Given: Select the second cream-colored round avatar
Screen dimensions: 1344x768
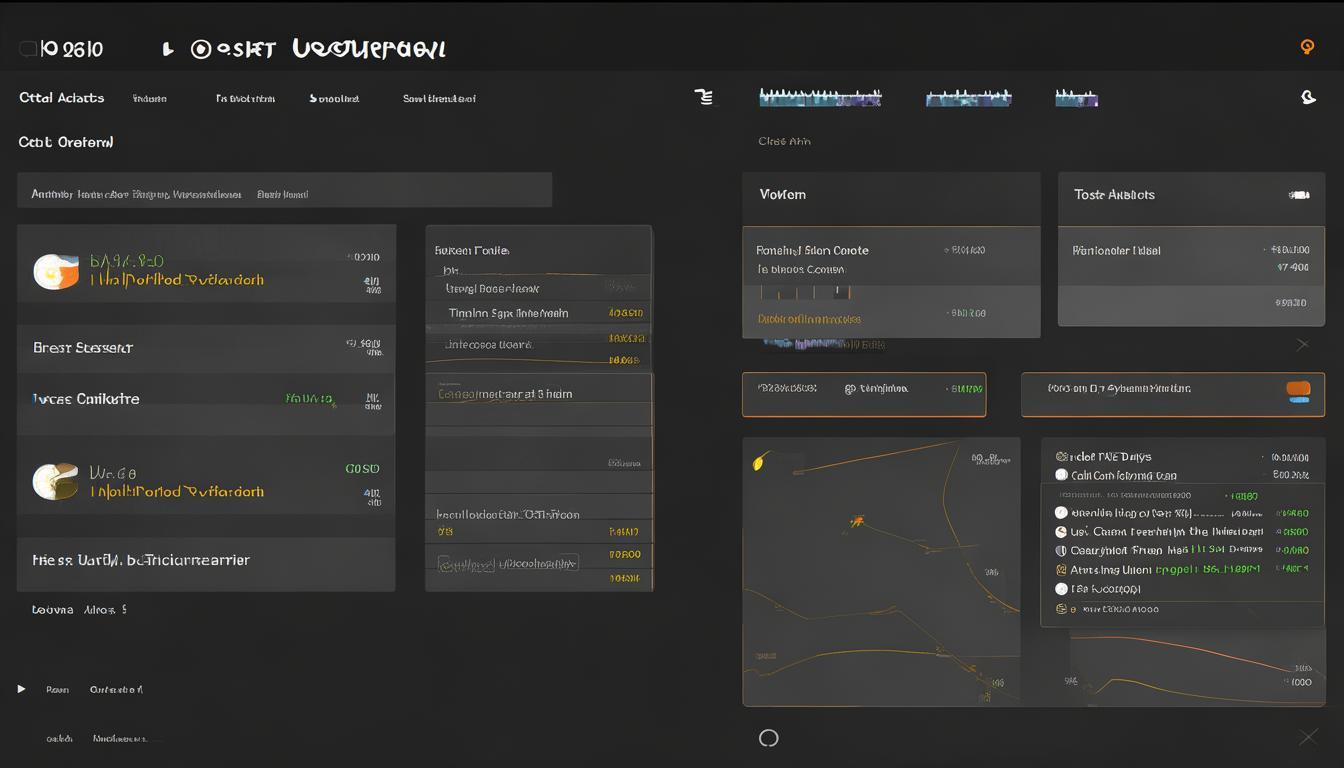Looking at the screenshot, I should (x=54, y=481).
